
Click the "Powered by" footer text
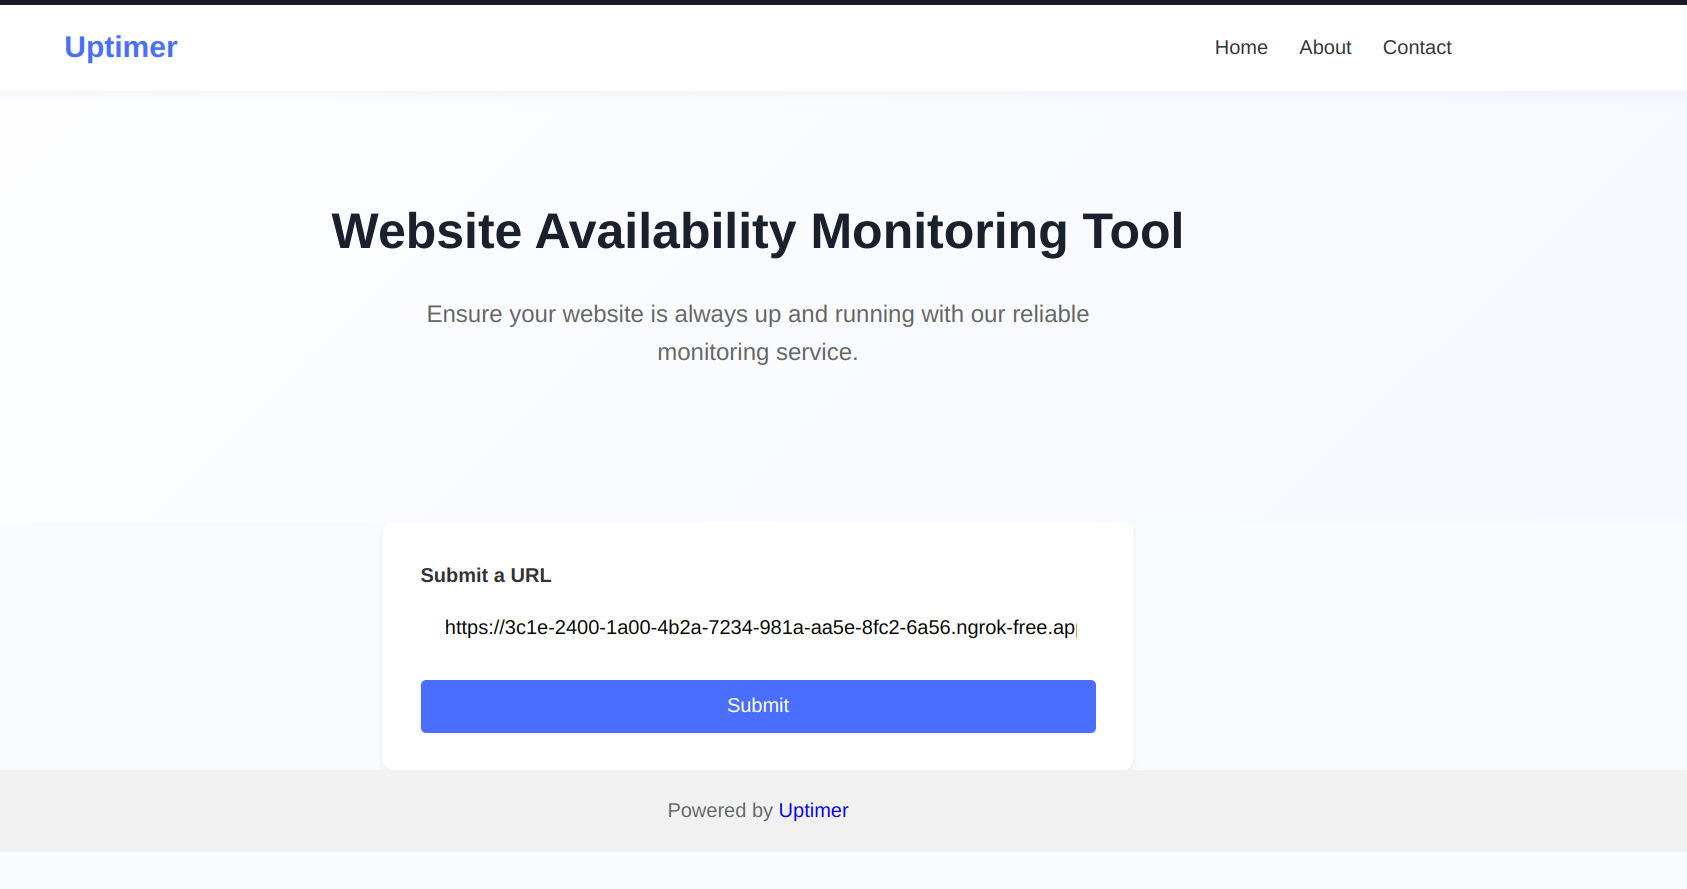(x=720, y=810)
